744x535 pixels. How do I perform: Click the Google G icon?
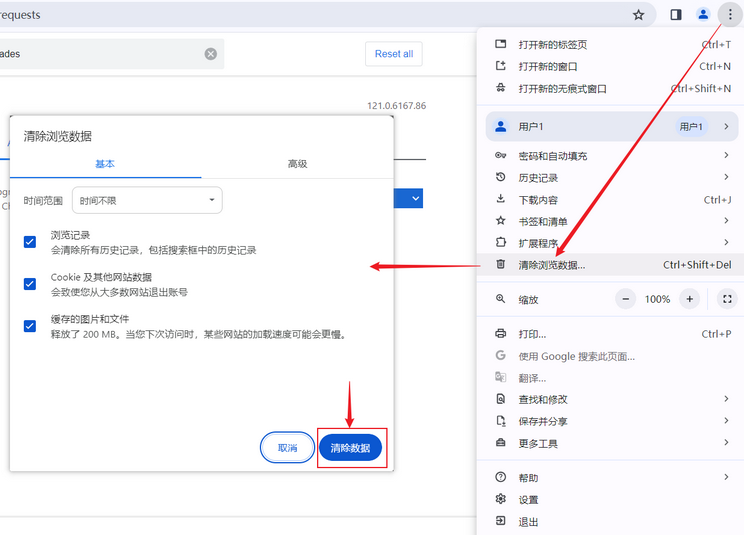[501, 355]
